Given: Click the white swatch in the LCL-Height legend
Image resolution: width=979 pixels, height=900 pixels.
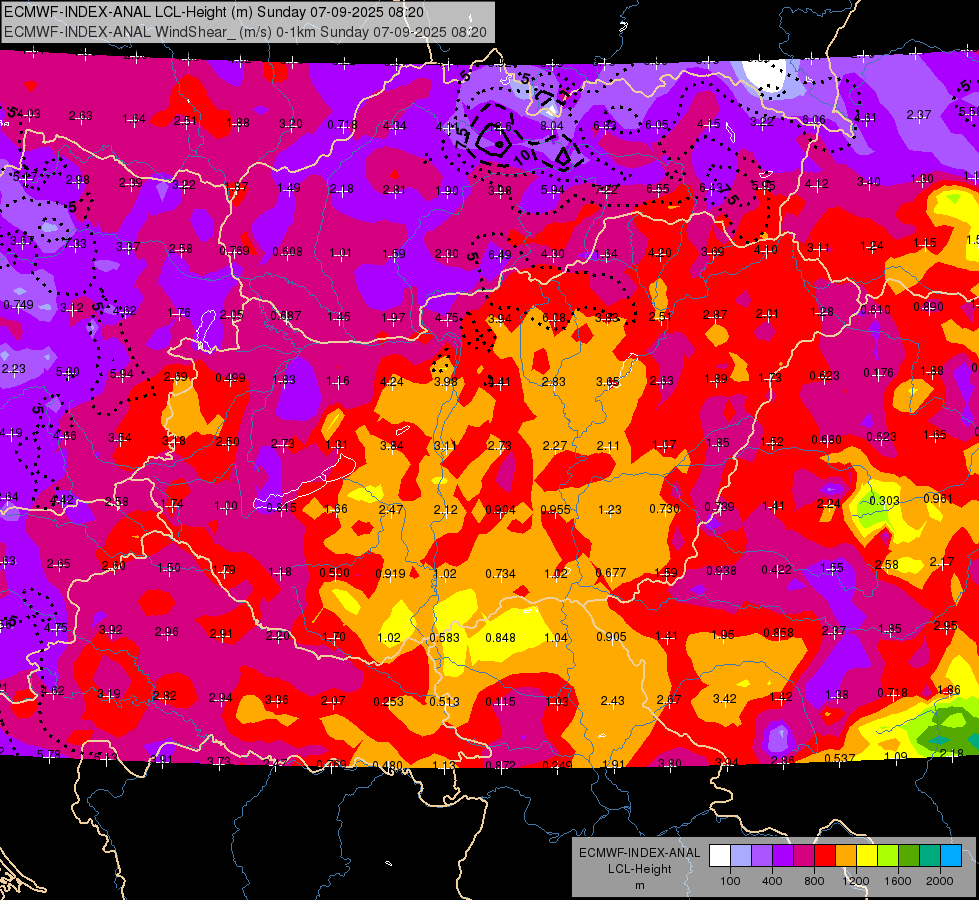Looking at the screenshot, I should tap(720, 856).
